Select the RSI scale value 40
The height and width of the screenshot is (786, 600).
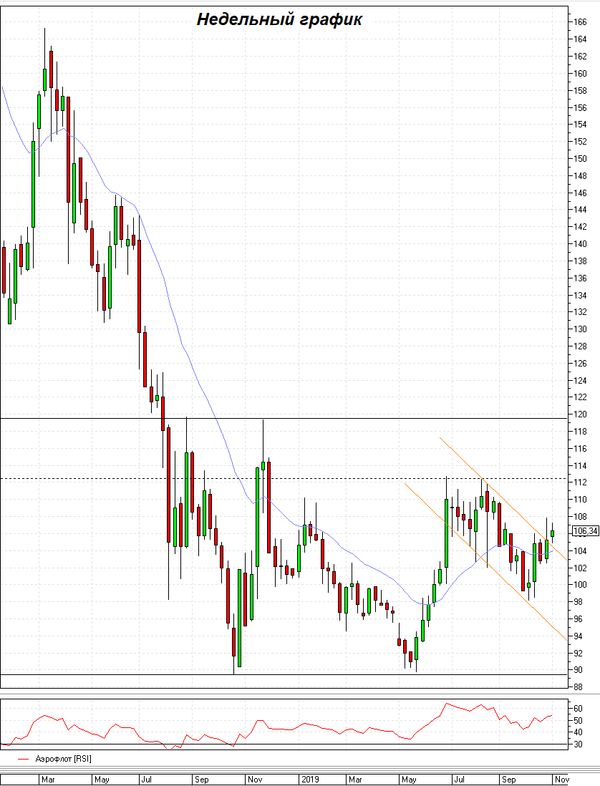(578, 732)
